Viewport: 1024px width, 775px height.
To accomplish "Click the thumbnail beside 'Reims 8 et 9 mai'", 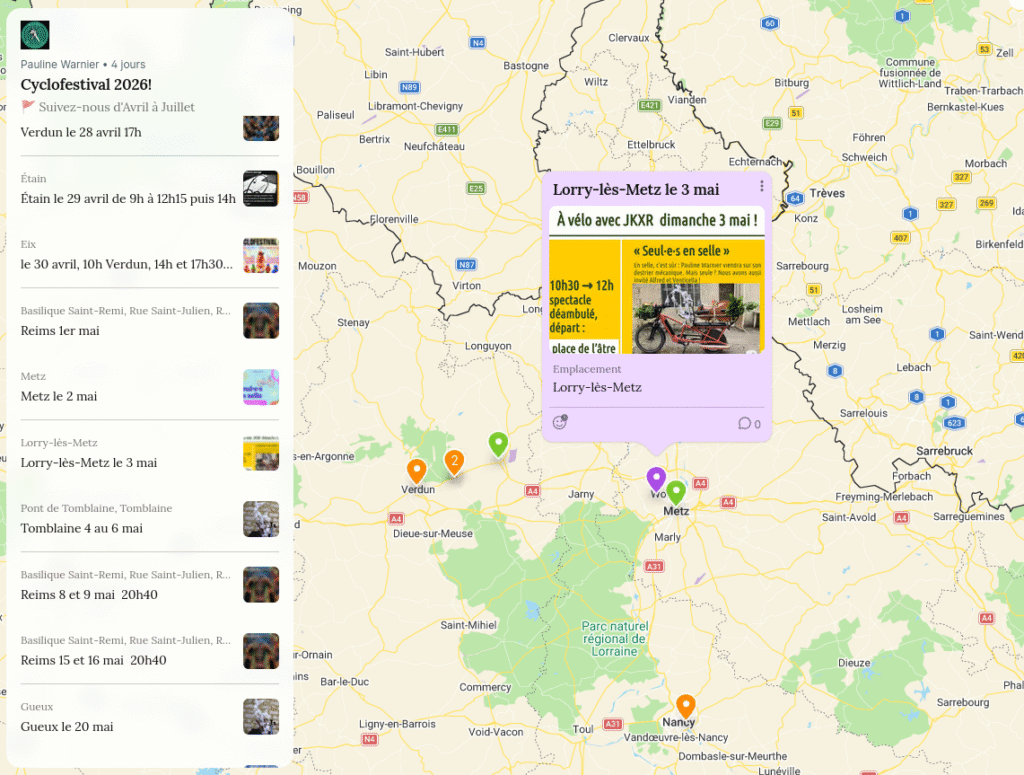I will click(260, 585).
